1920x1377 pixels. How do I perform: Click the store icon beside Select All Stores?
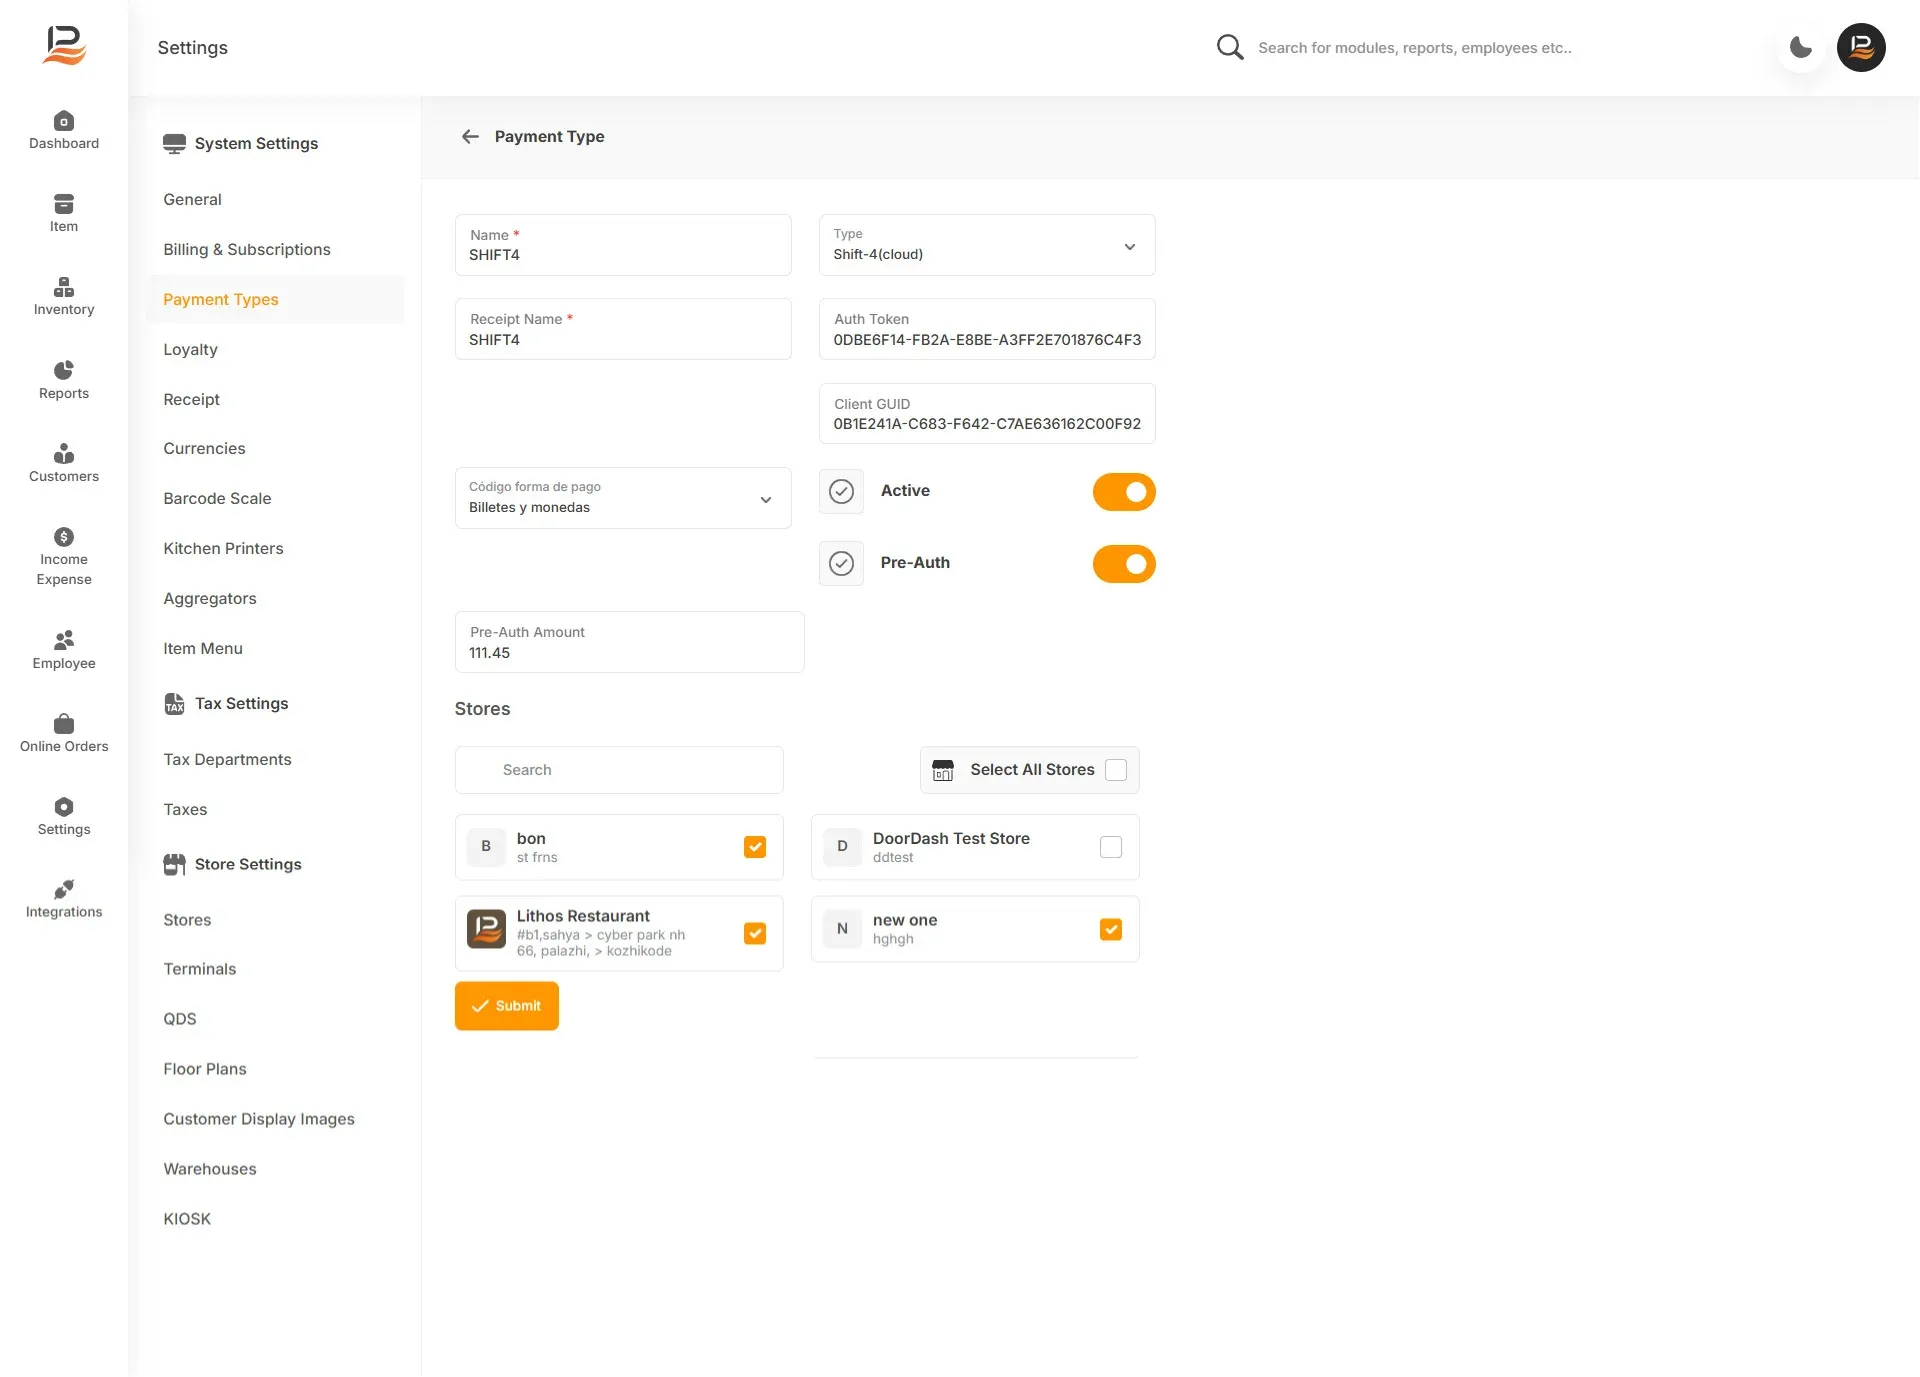point(943,770)
